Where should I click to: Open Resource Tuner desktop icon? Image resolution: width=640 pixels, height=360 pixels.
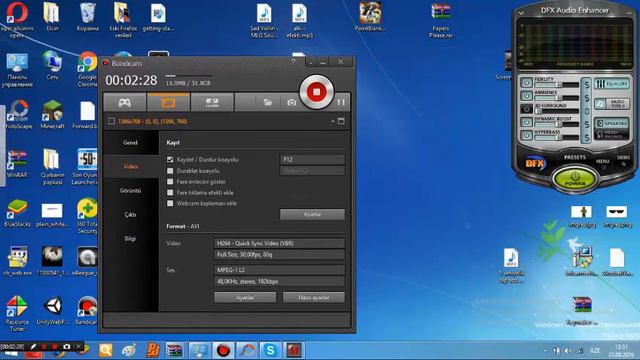(17, 313)
